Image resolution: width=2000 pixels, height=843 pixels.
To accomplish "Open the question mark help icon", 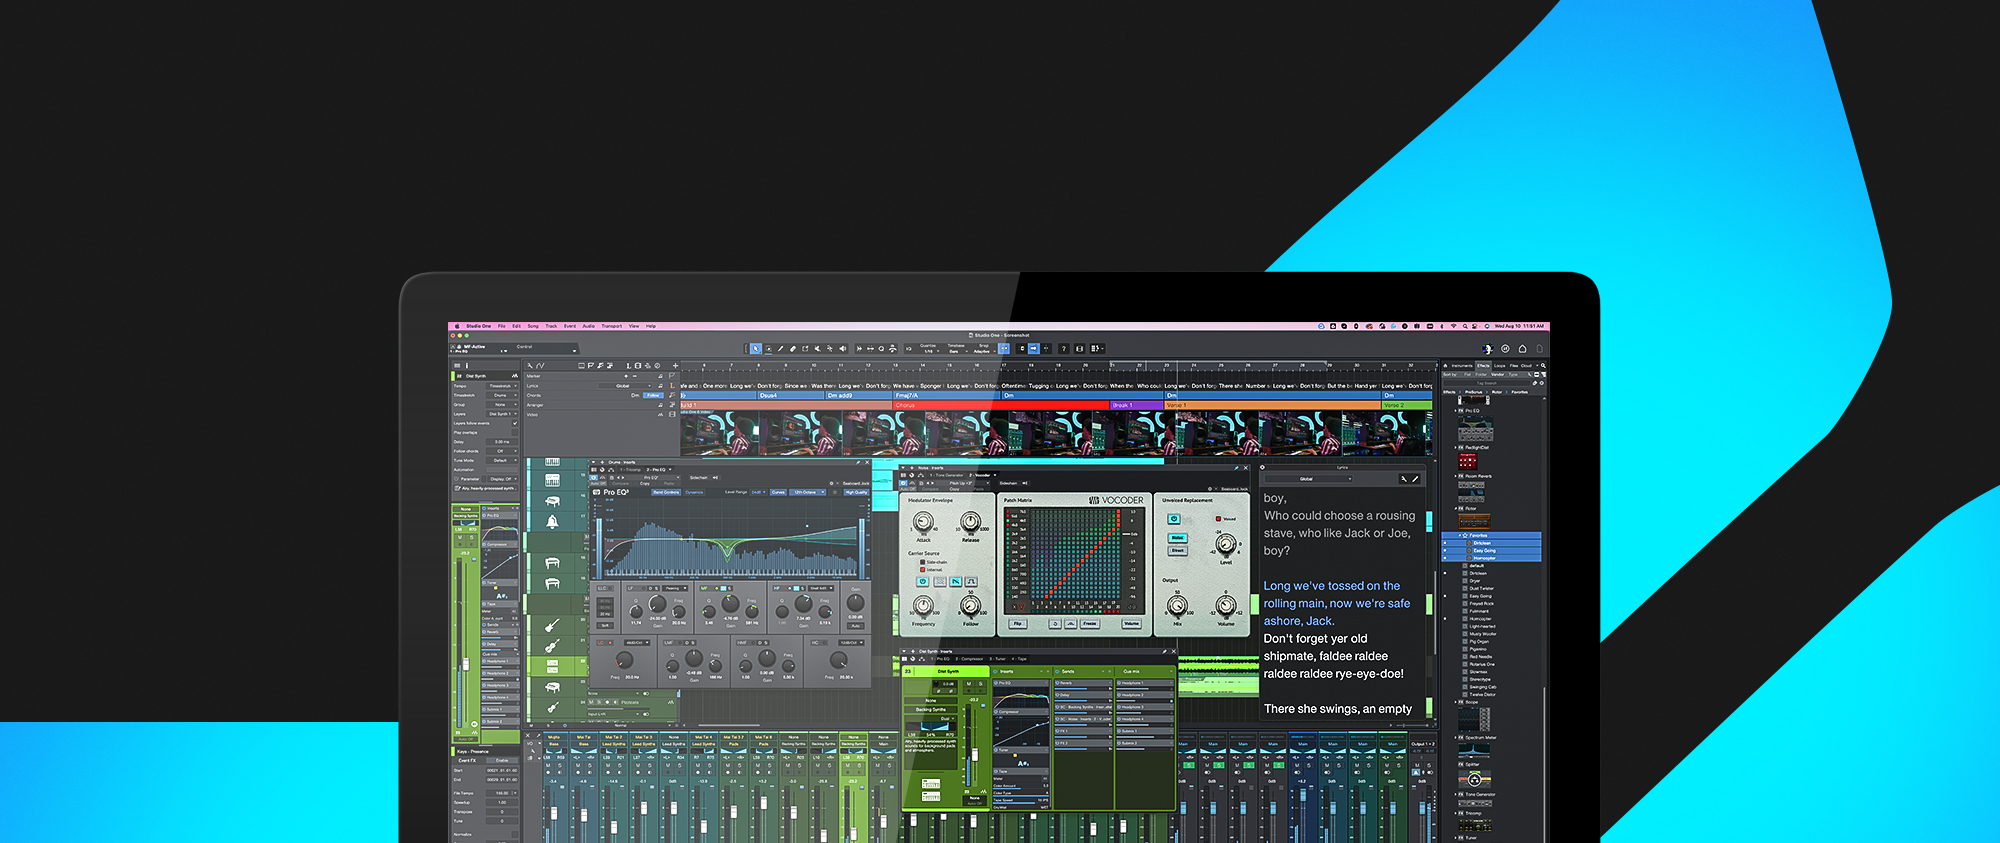I will 1063,349.
